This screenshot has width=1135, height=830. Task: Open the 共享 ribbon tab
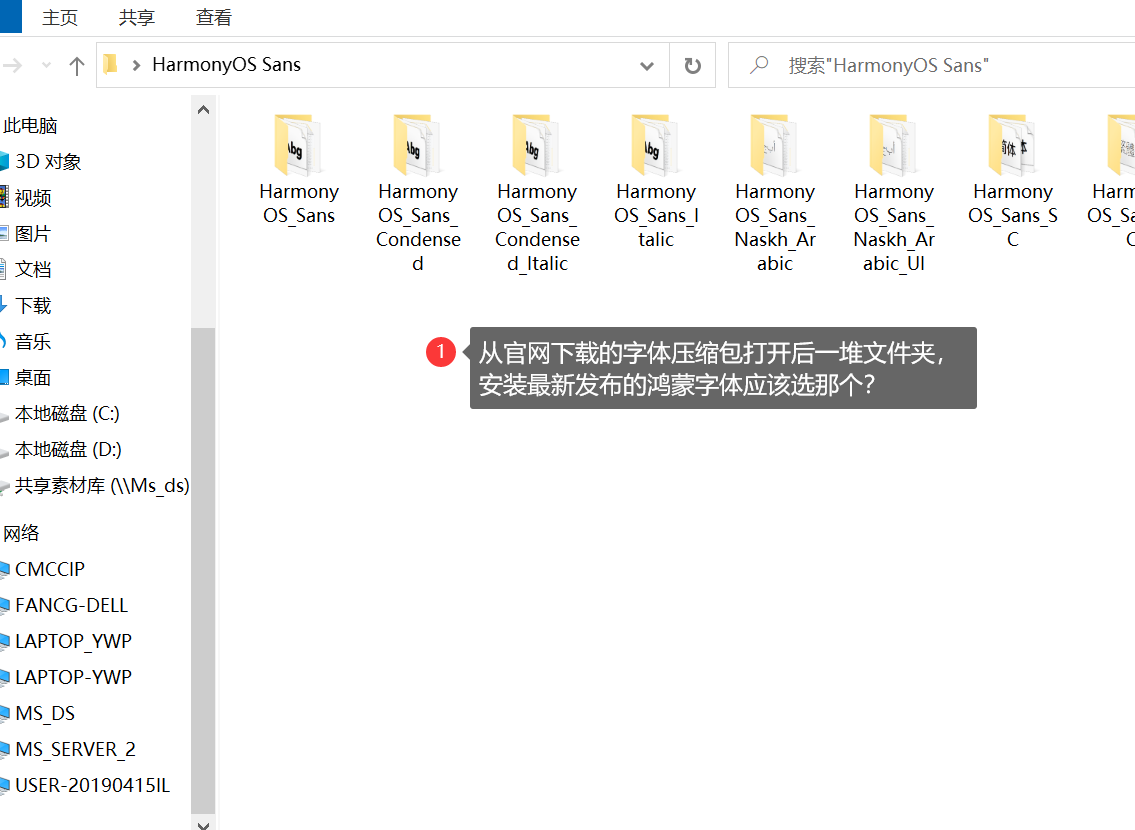tap(136, 17)
